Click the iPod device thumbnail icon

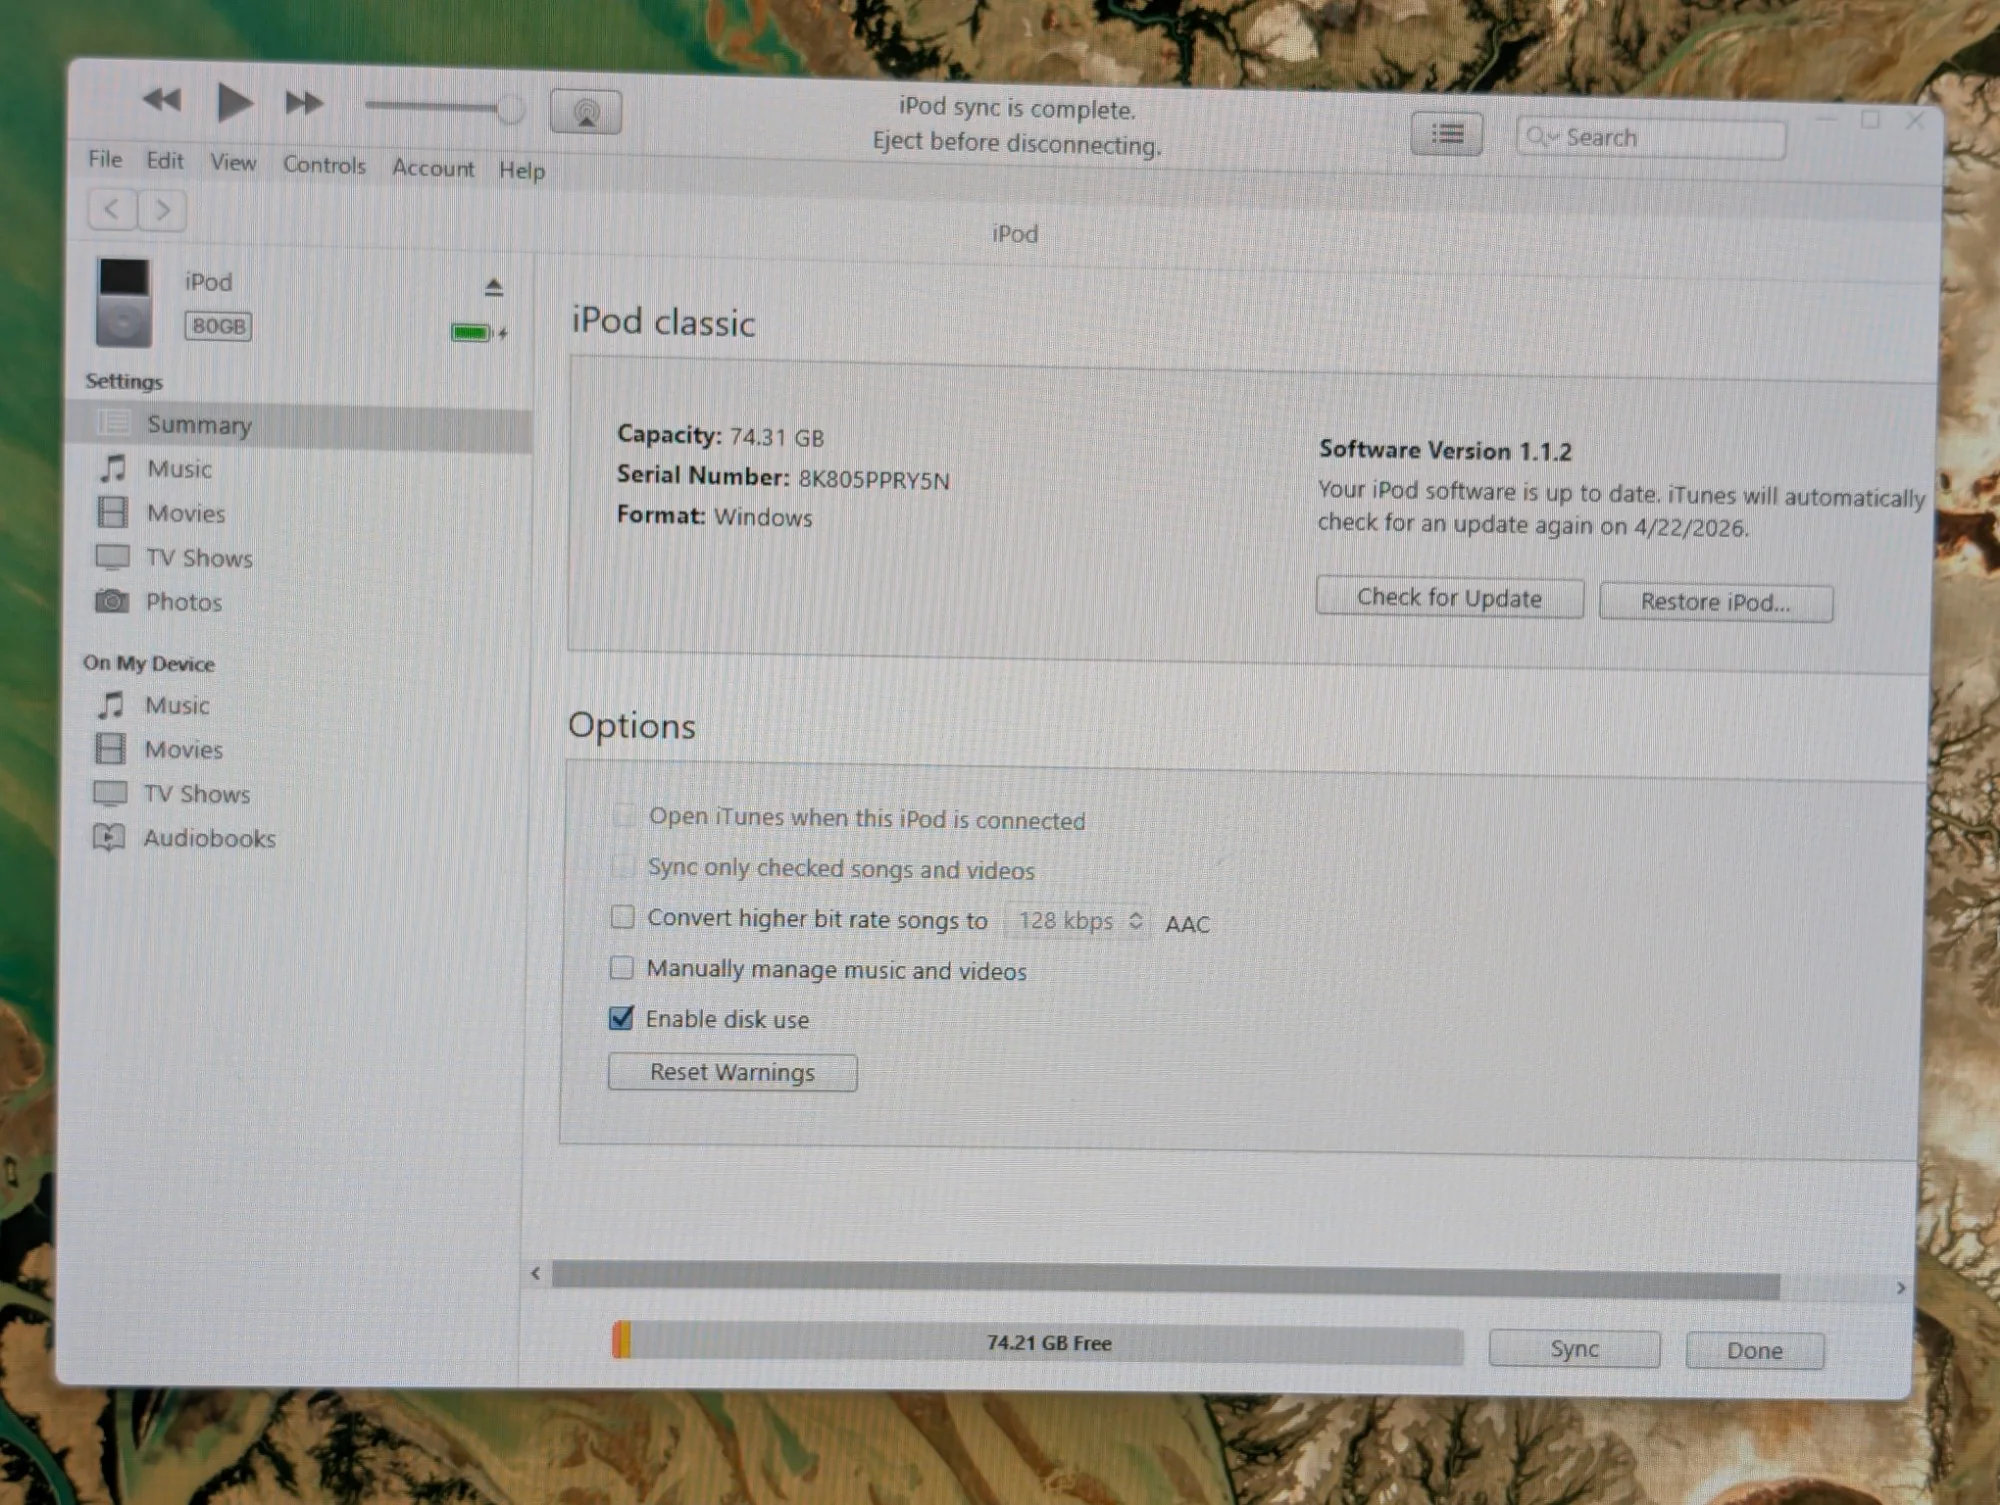coord(124,302)
